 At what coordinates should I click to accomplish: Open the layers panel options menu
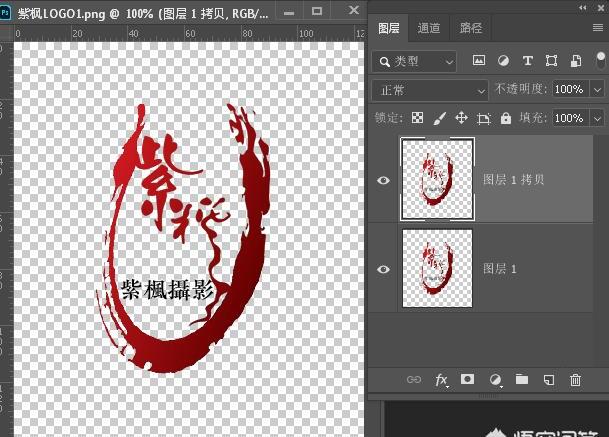pyautogui.click(x=596, y=28)
